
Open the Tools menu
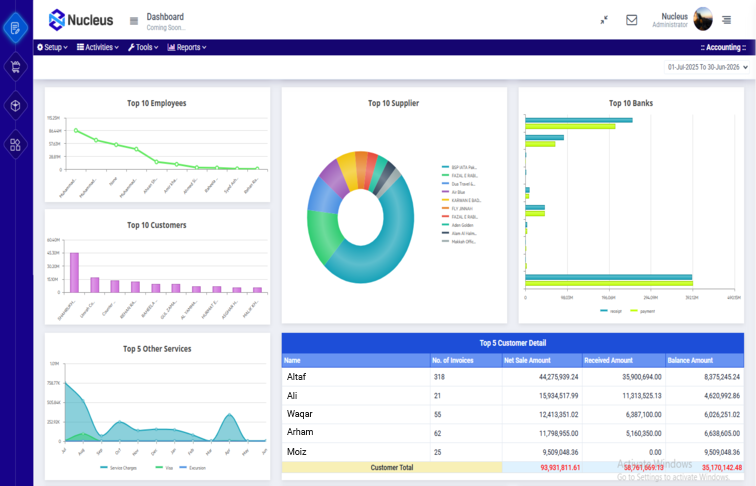pos(143,47)
